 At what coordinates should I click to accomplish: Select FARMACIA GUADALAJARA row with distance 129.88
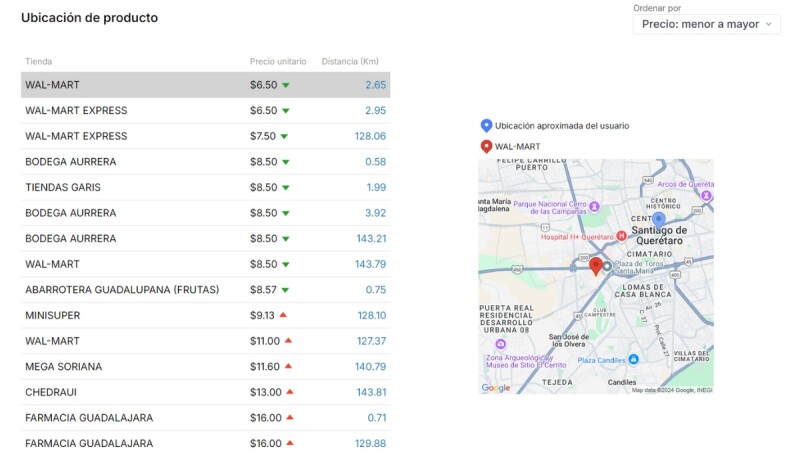tap(206, 442)
